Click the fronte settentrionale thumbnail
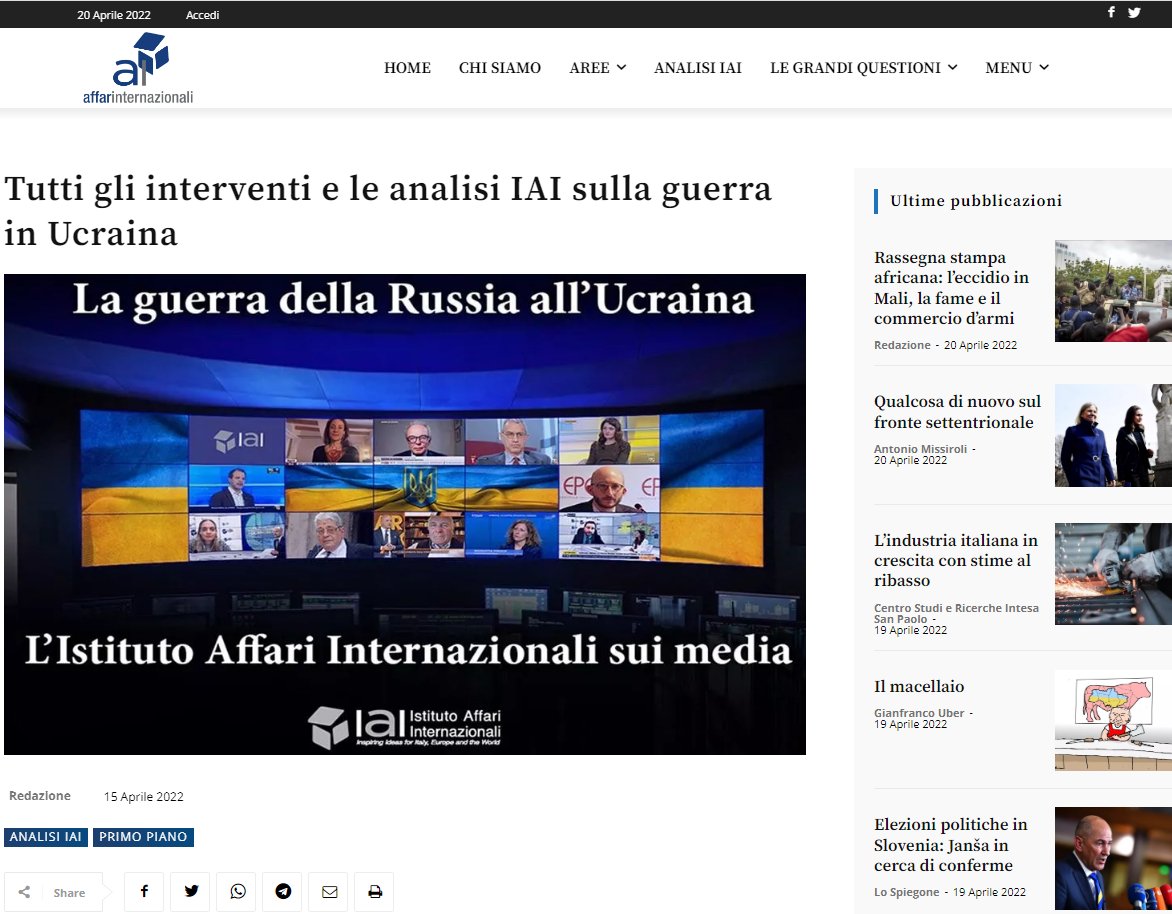The image size is (1172, 914). pos(1113,436)
